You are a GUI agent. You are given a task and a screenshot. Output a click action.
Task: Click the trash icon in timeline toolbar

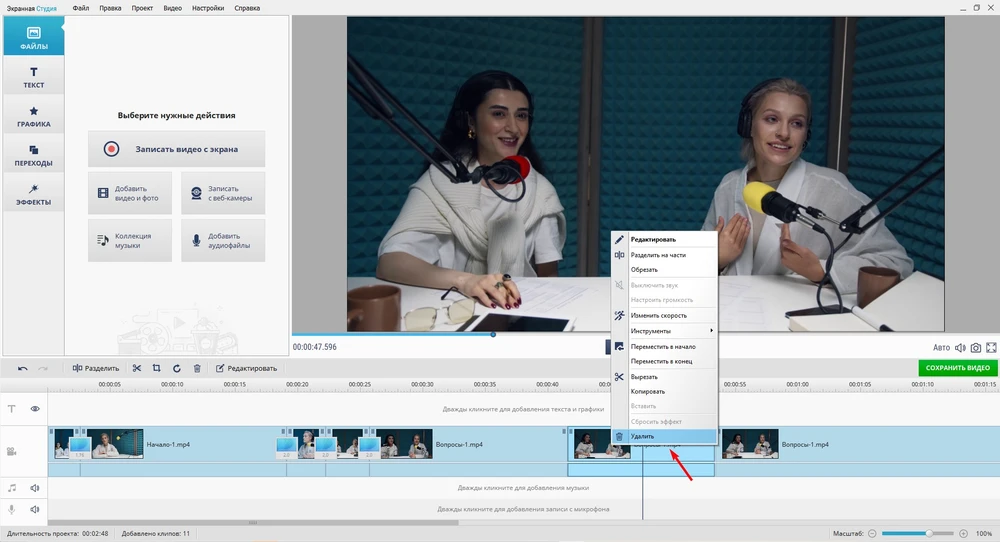pyautogui.click(x=197, y=368)
